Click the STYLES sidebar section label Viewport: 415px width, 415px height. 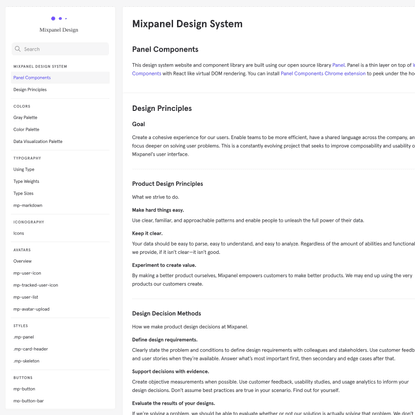point(21,326)
